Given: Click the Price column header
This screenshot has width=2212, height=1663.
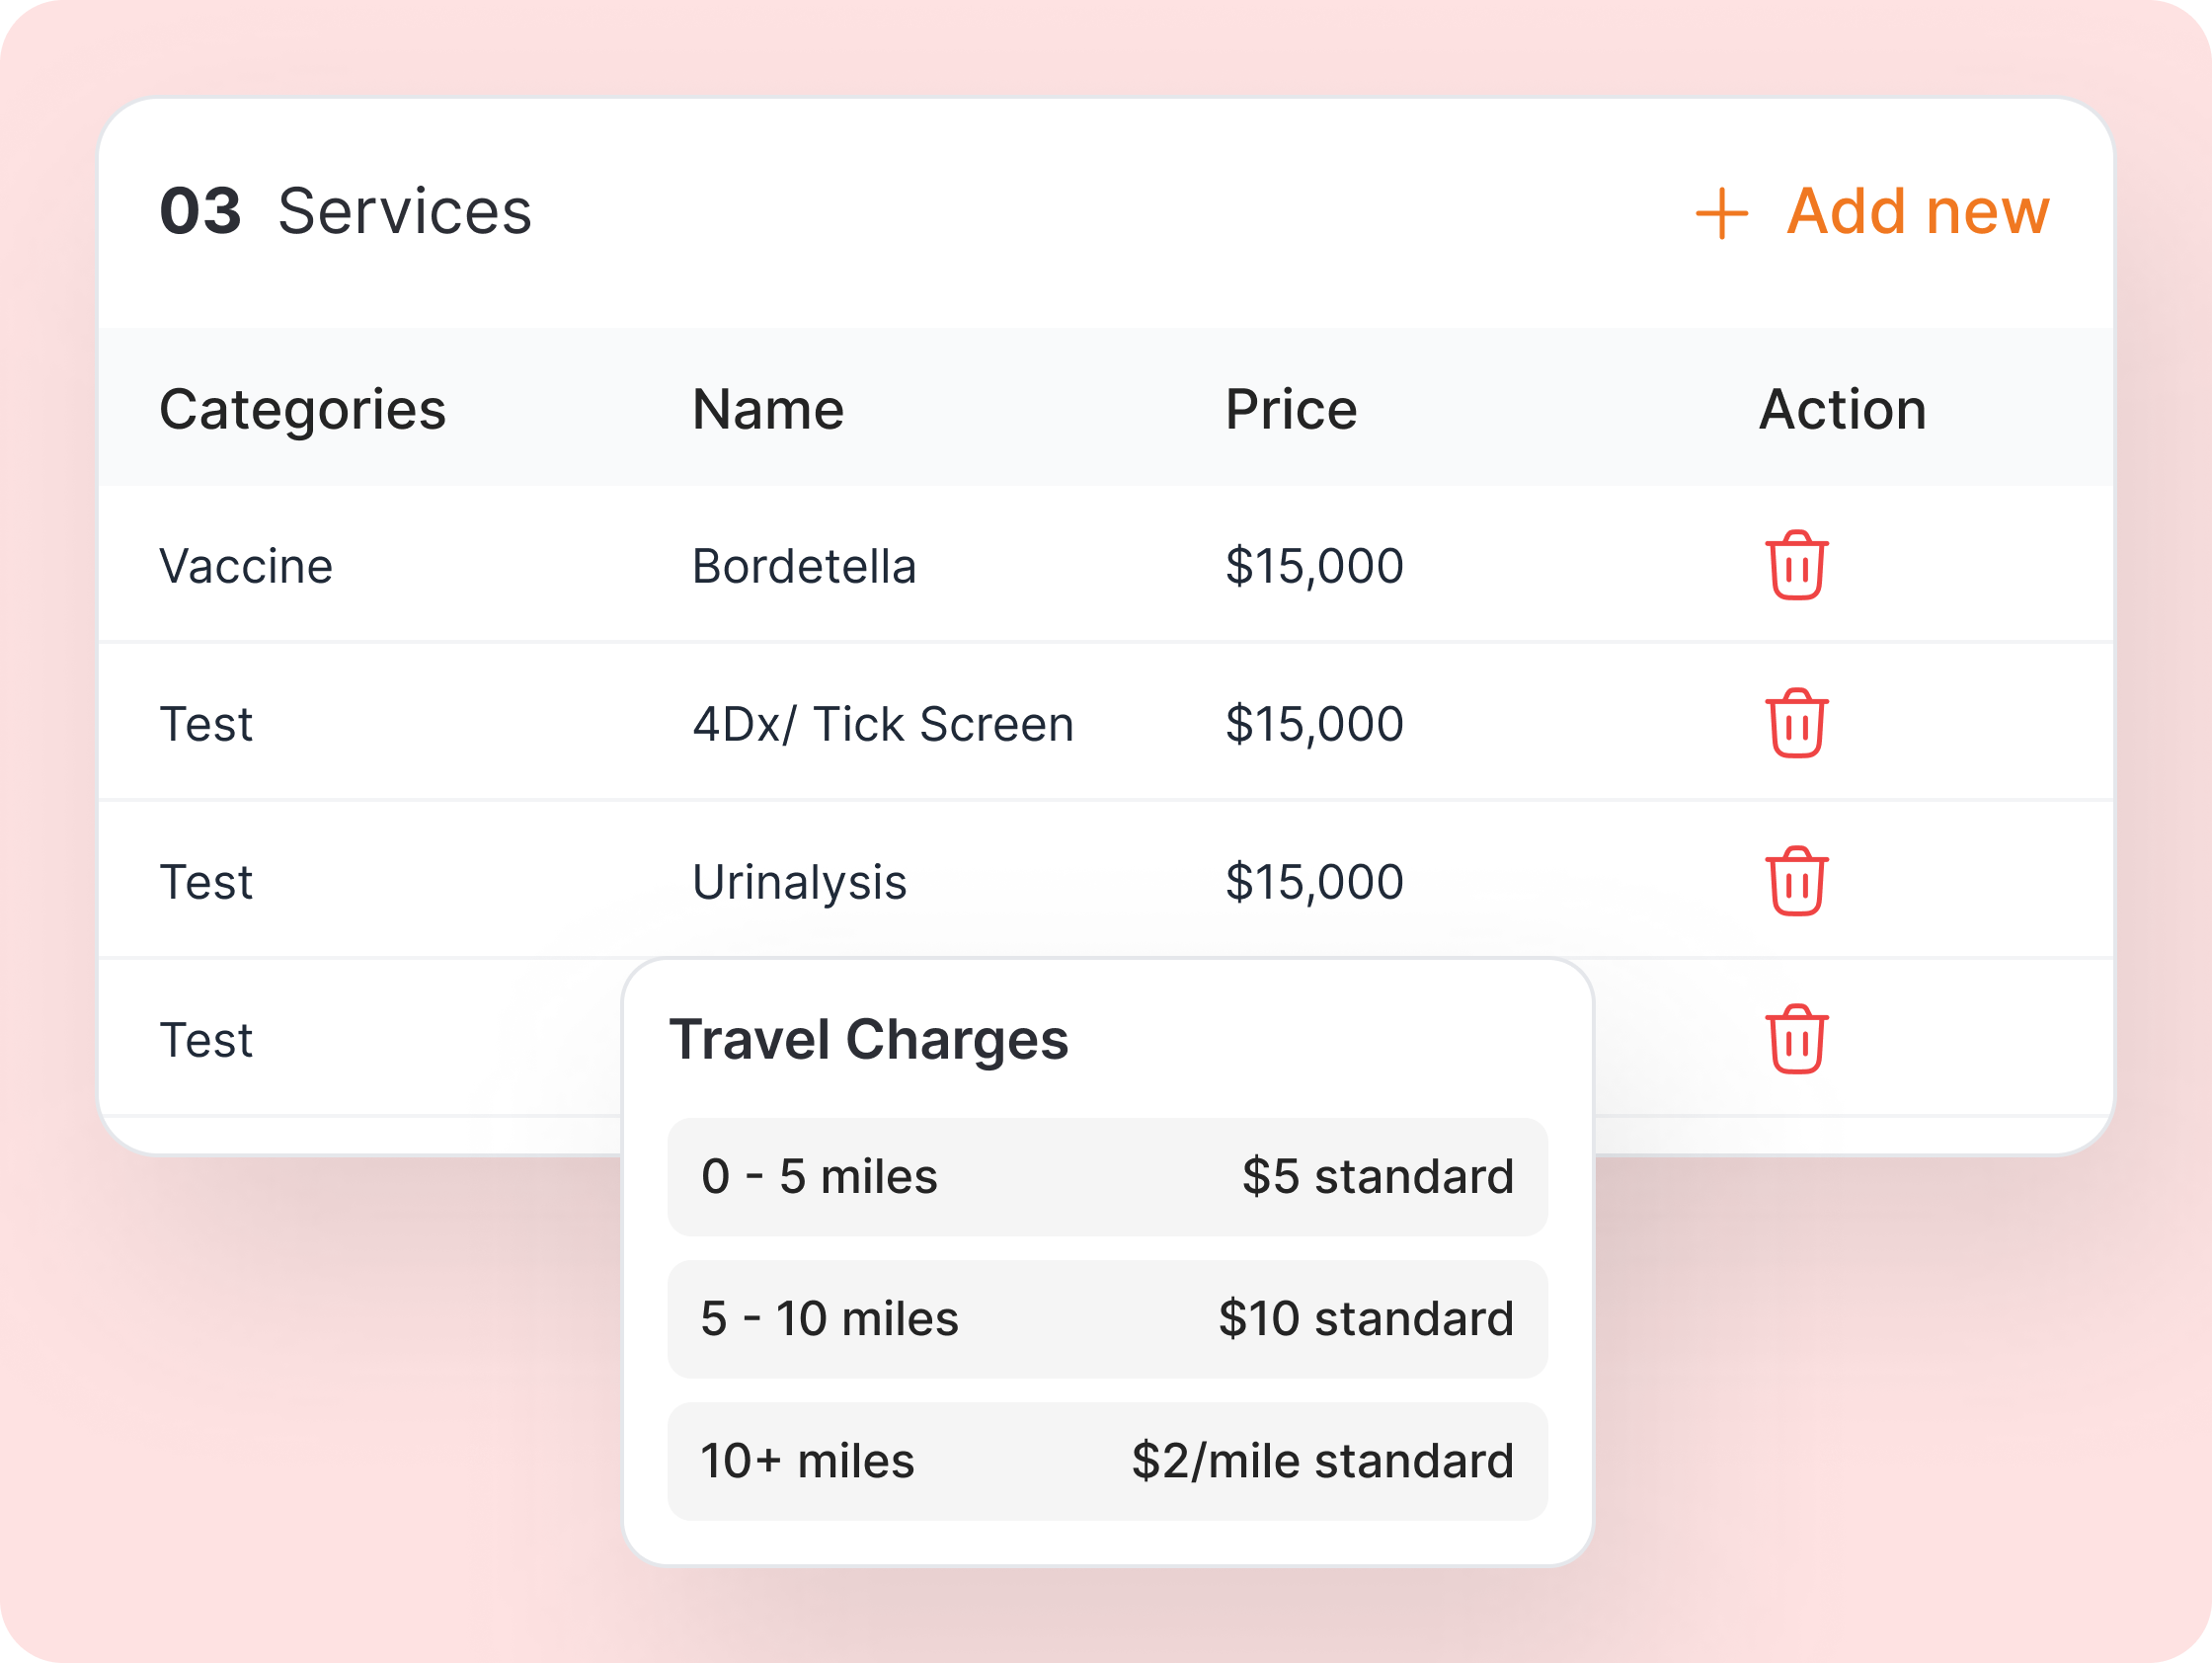Looking at the screenshot, I should click(1291, 409).
